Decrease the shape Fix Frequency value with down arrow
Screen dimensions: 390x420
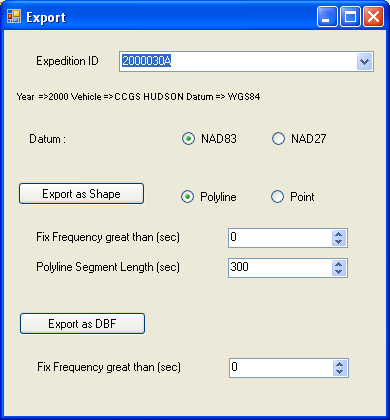coord(339,242)
